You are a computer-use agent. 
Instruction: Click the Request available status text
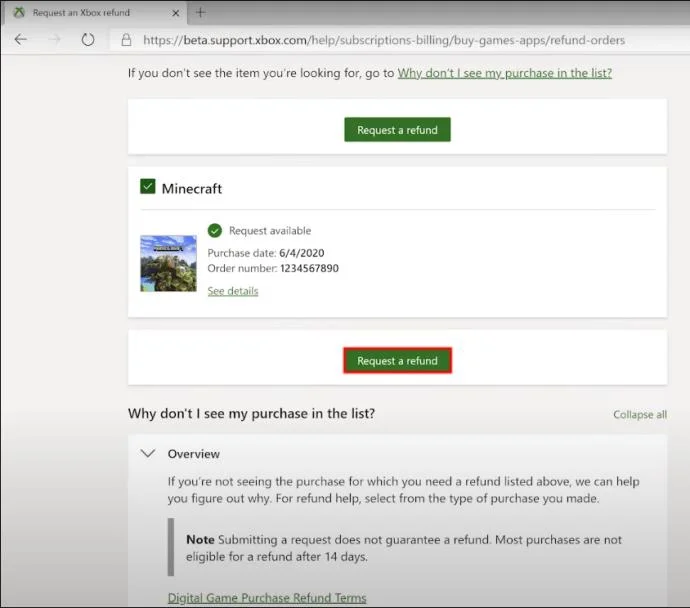coord(270,231)
